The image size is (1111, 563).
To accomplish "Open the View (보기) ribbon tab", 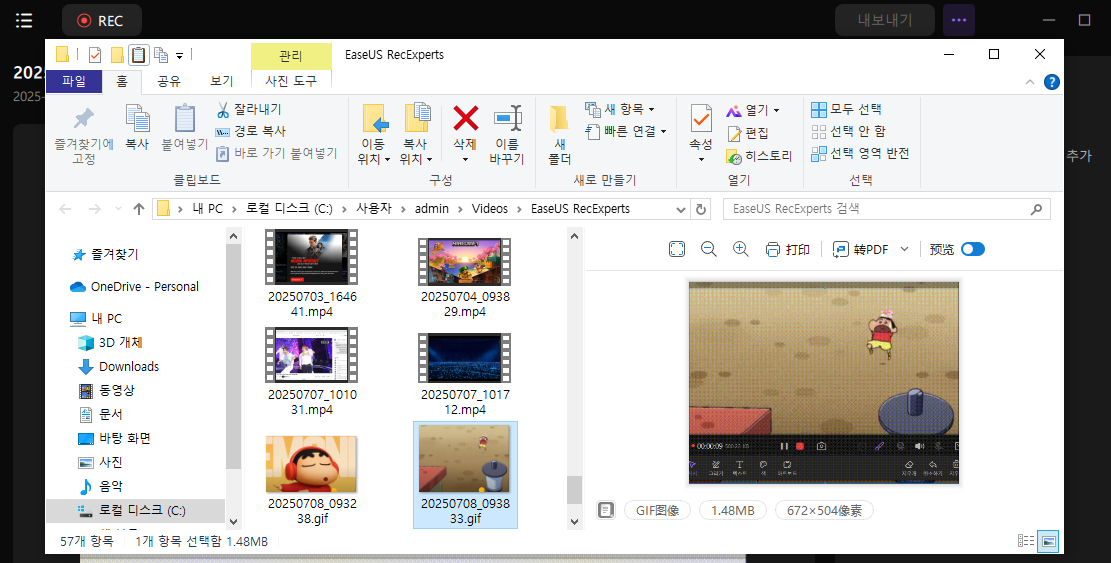I will (x=221, y=81).
